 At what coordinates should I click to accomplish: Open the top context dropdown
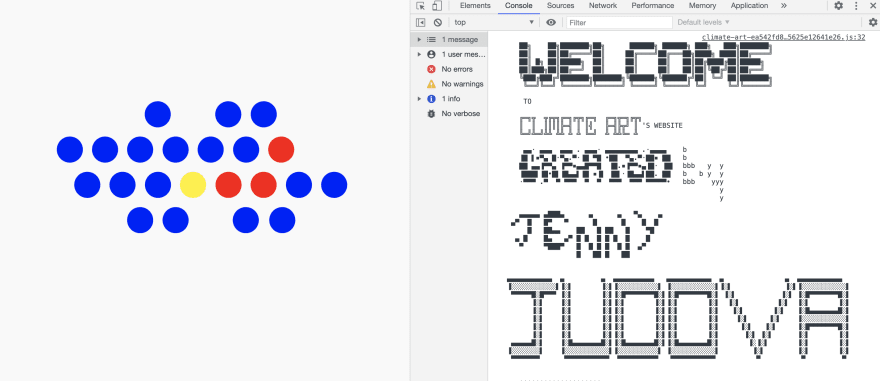493,22
